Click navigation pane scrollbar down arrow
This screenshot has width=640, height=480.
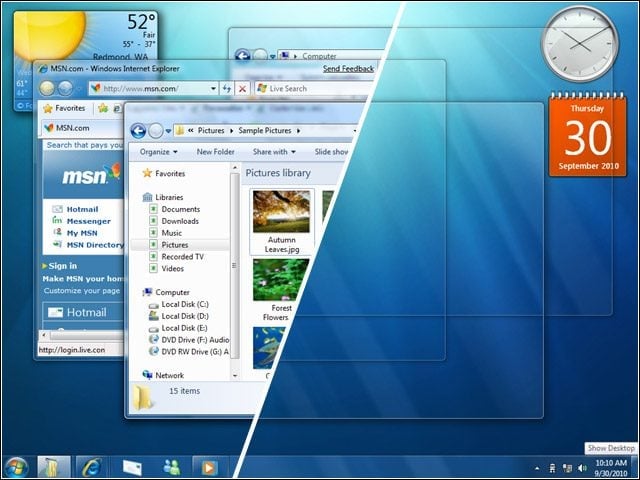click(235, 376)
